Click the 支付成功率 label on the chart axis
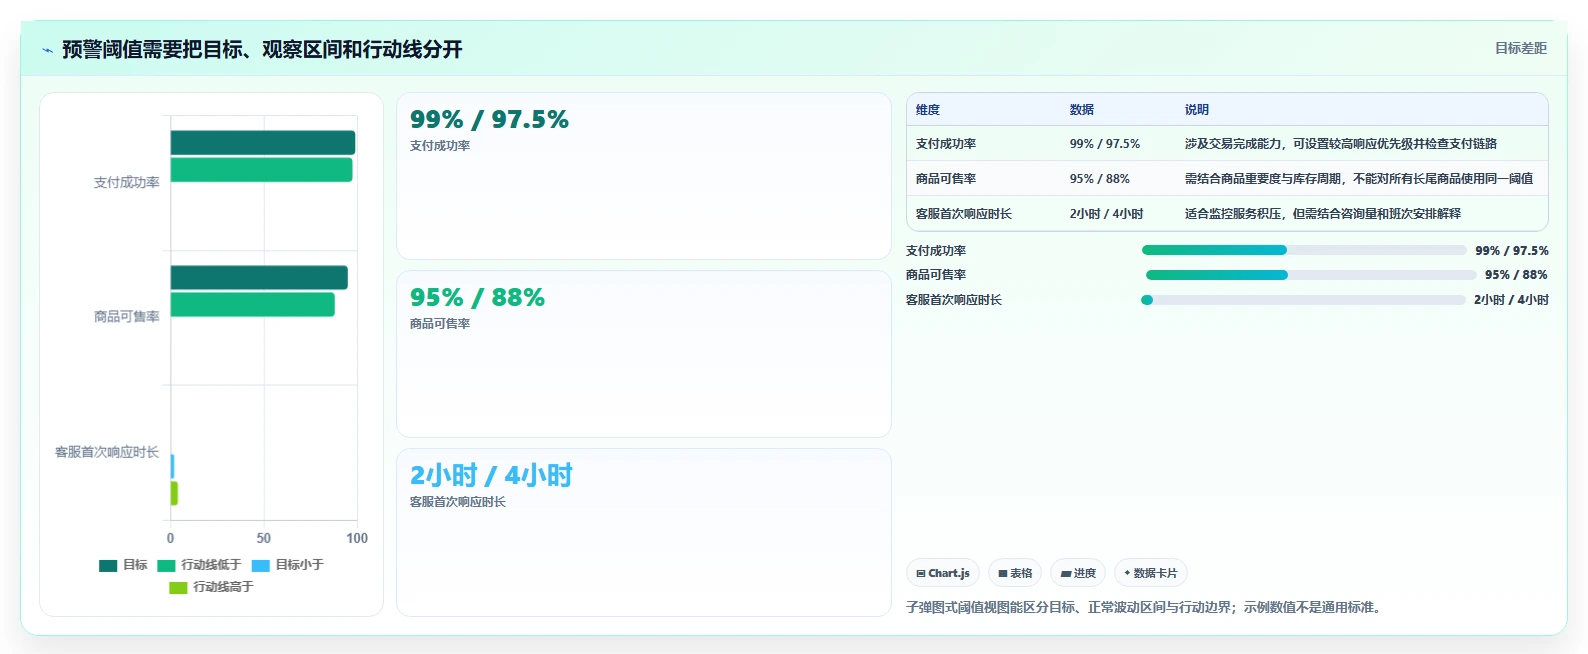Image resolution: width=1588 pixels, height=654 pixels. tap(127, 183)
